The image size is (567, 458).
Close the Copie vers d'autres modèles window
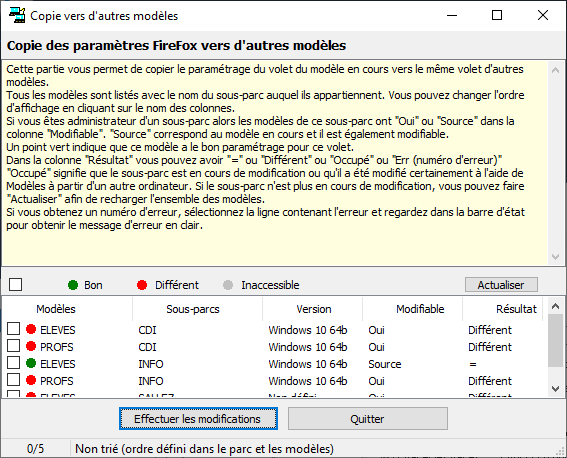[543, 16]
